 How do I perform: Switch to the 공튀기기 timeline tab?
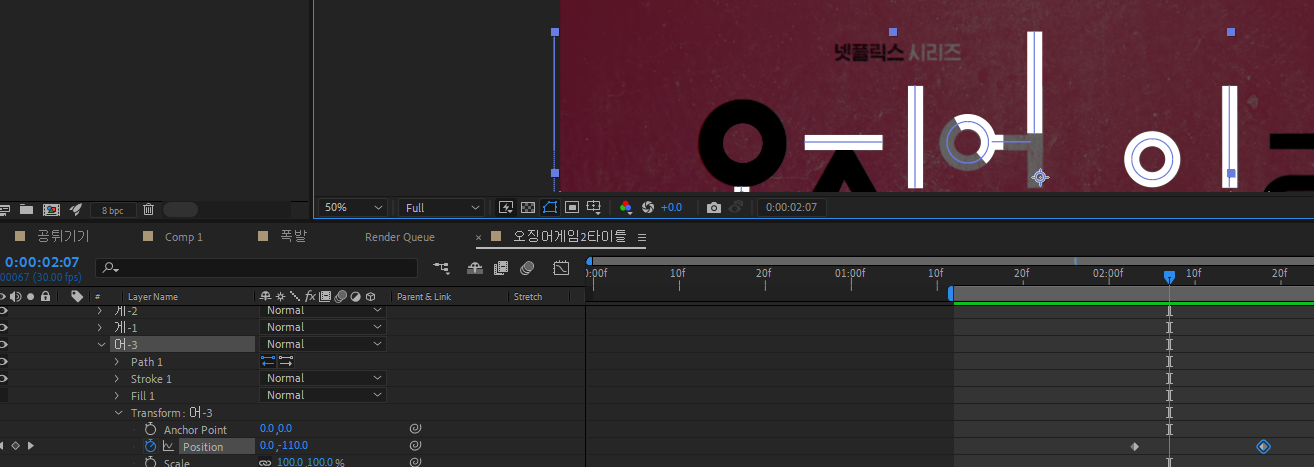pos(63,237)
